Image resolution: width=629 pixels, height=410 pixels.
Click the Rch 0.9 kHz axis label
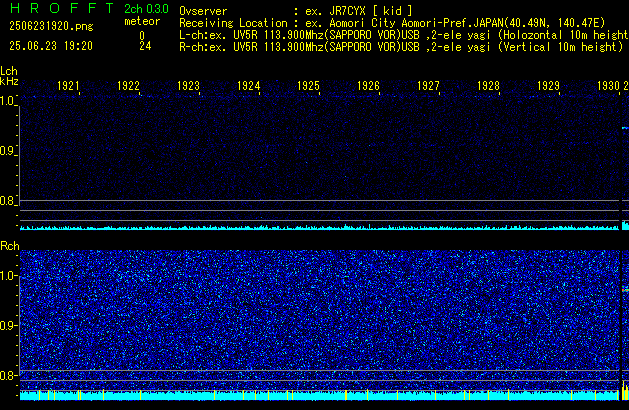8,325
